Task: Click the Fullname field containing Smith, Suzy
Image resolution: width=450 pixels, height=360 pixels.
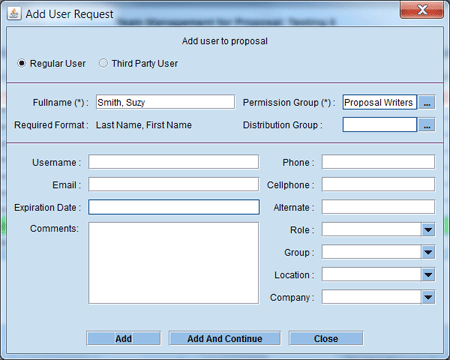Action: point(165,102)
